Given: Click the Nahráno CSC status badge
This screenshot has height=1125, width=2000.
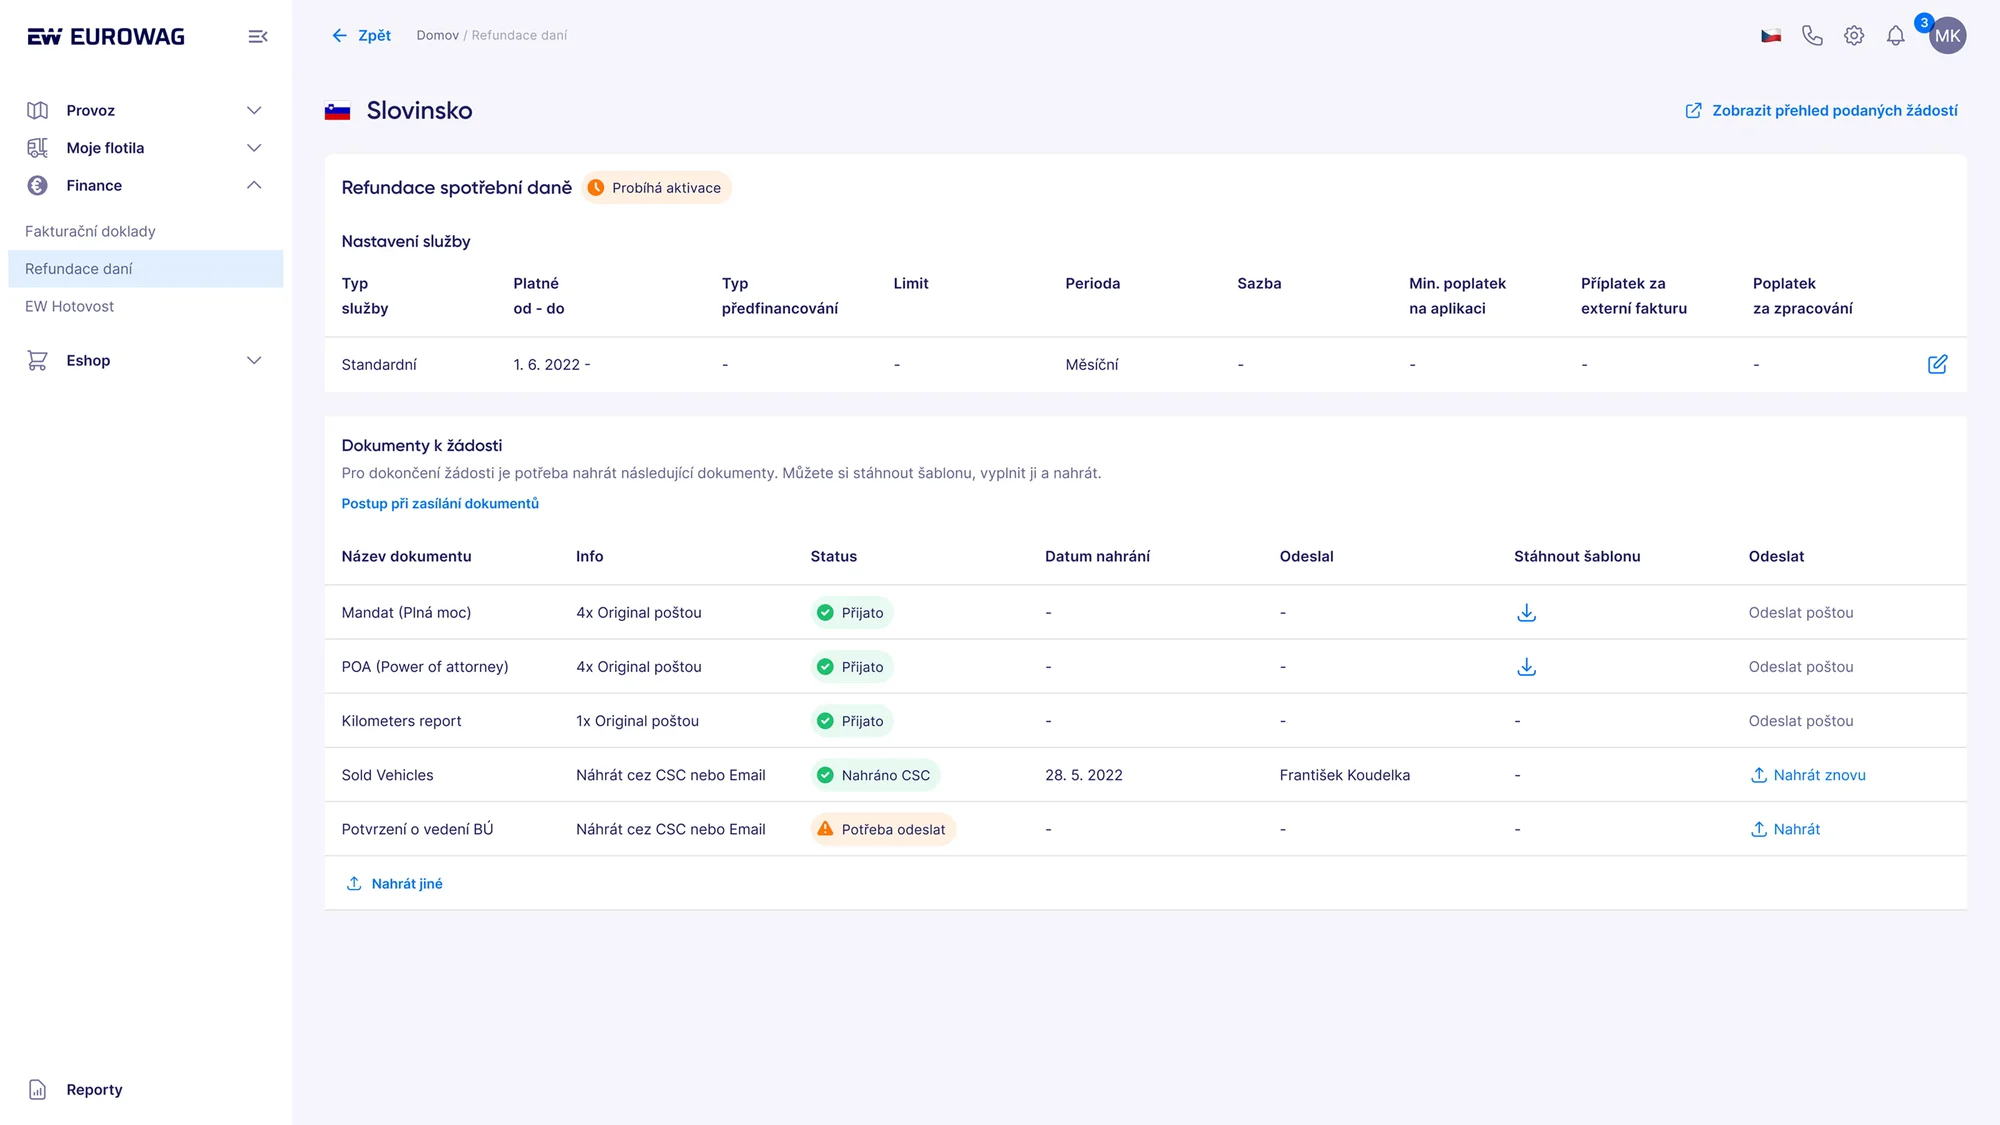Looking at the screenshot, I should (x=875, y=775).
